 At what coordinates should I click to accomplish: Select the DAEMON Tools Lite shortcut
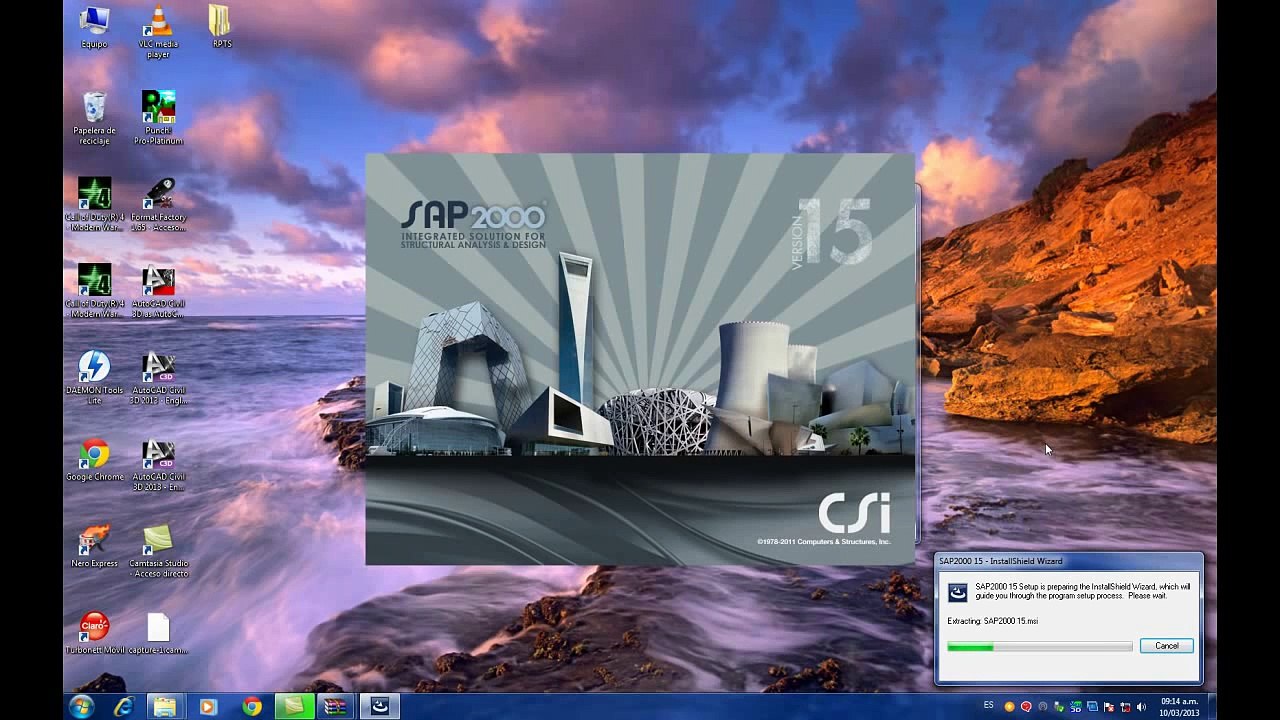(94, 378)
